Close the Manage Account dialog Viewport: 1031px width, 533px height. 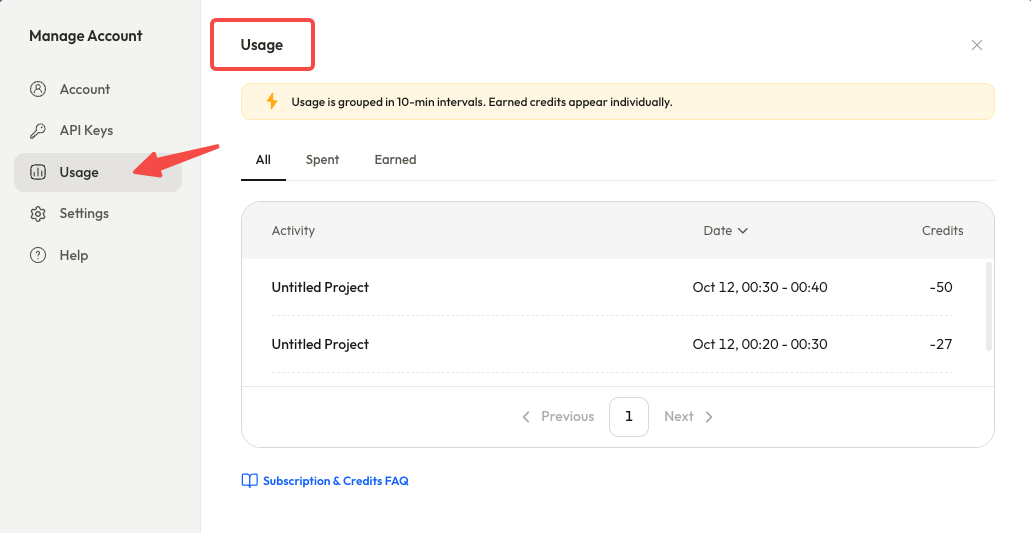[977, 45]
